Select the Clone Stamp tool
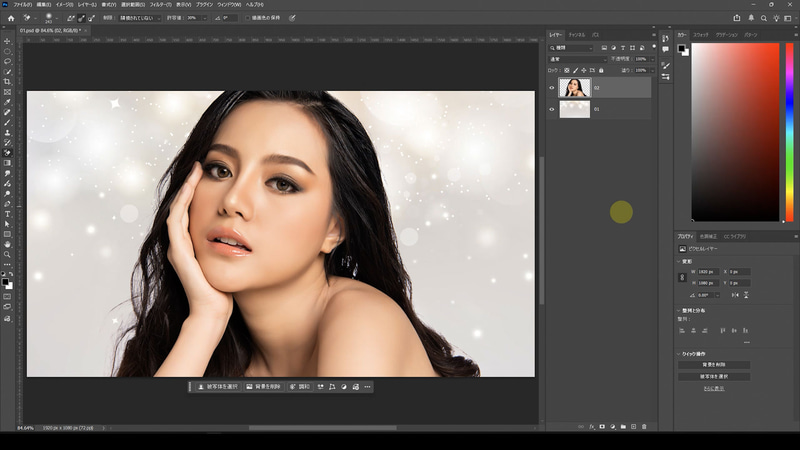Viewport: 800px width, 450px height. click(7, 133)
